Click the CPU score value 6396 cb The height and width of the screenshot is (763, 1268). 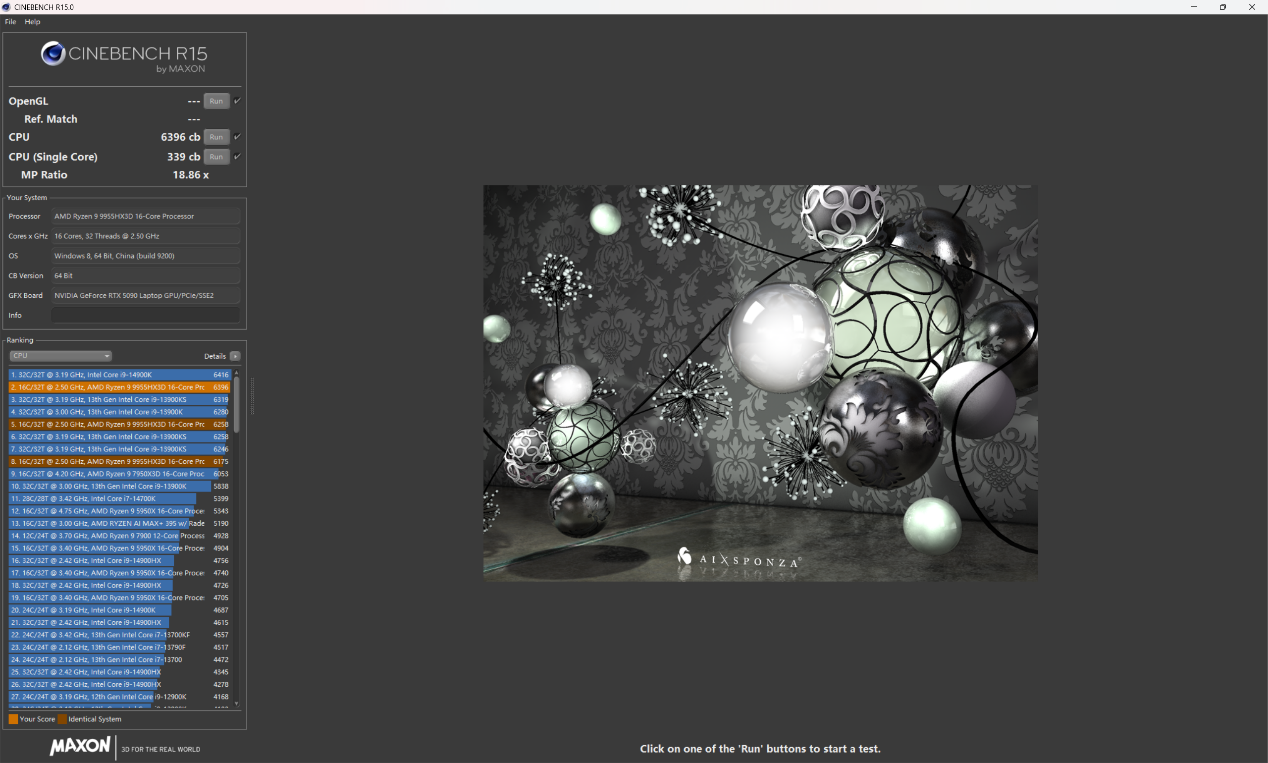[x=180, y=137]
